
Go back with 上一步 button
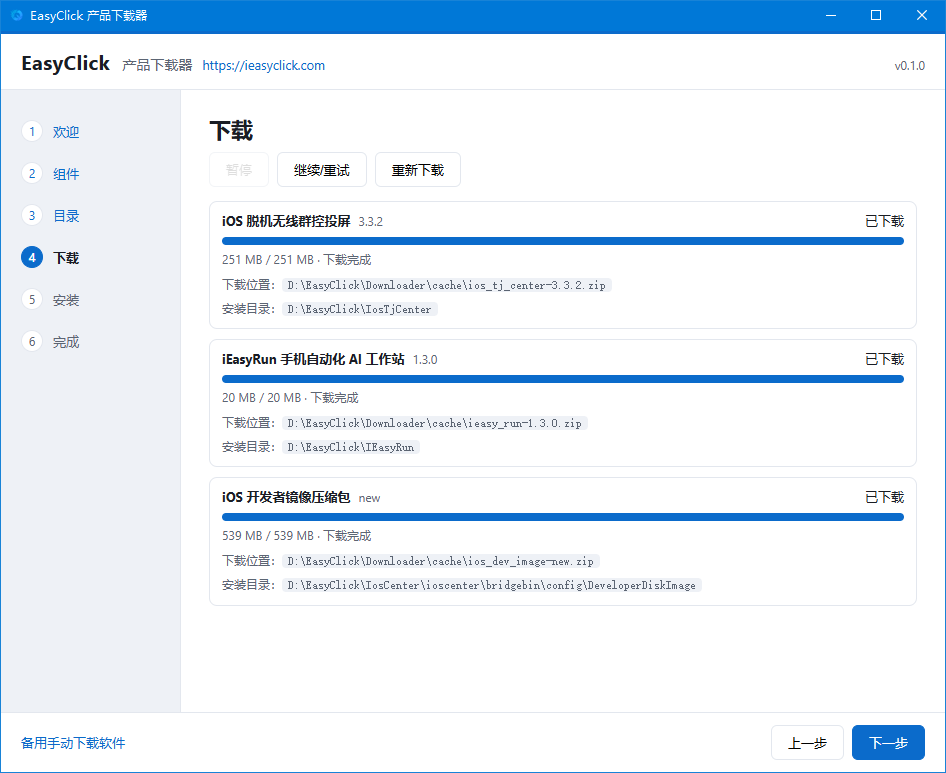coord(807,743)
